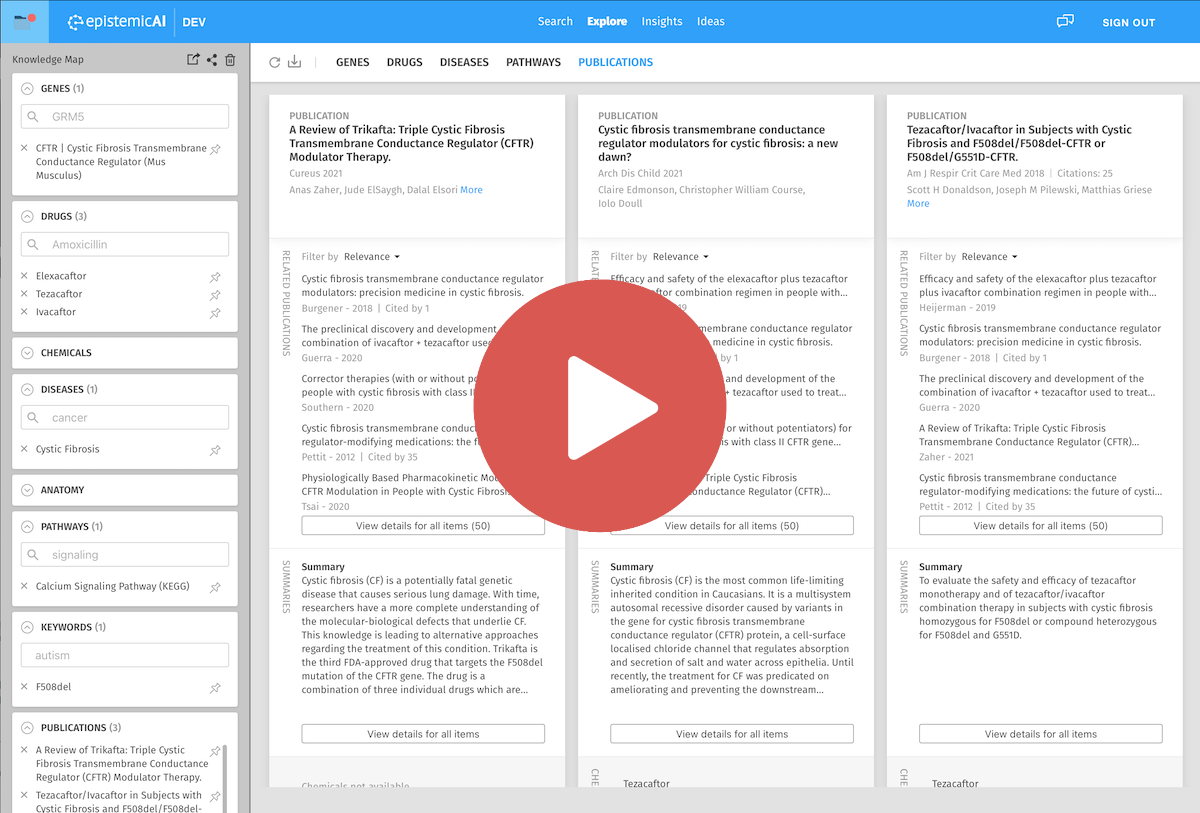Image resolution: width=1200 pixels, height=813 pixels.
Task: Open the Relevance filter dropdown in first card
Action: [x=372, y=257]
